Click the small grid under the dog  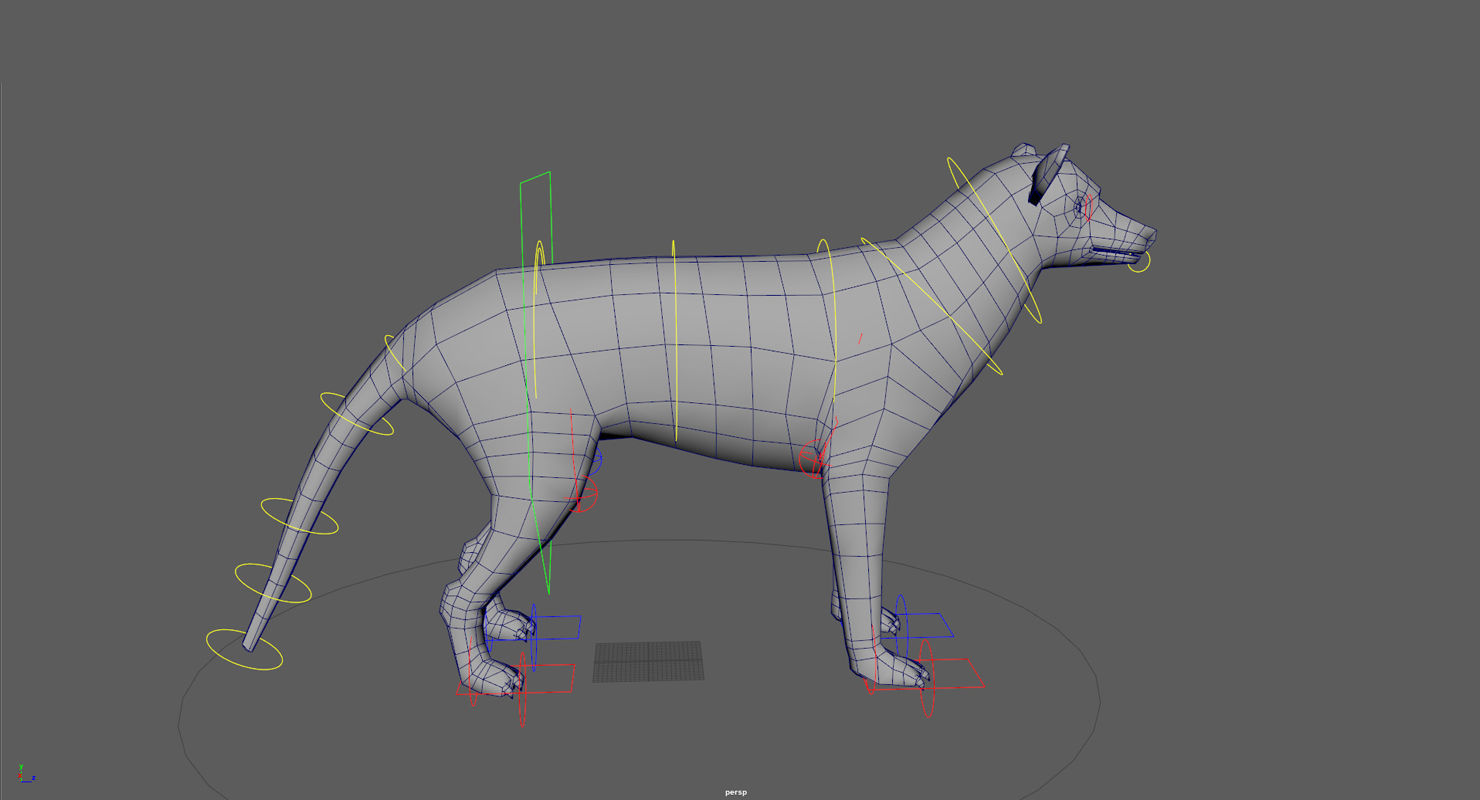click(648, 662)
